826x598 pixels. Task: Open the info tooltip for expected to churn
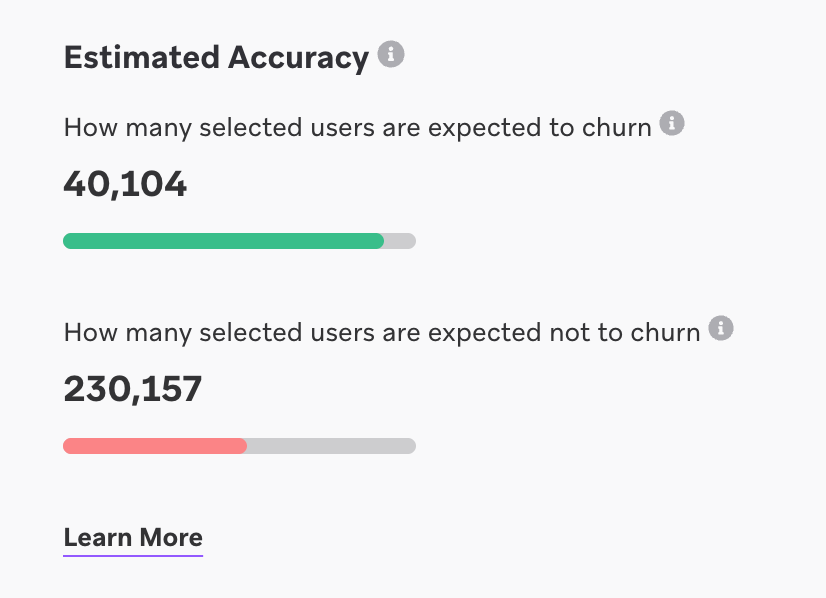672,123
